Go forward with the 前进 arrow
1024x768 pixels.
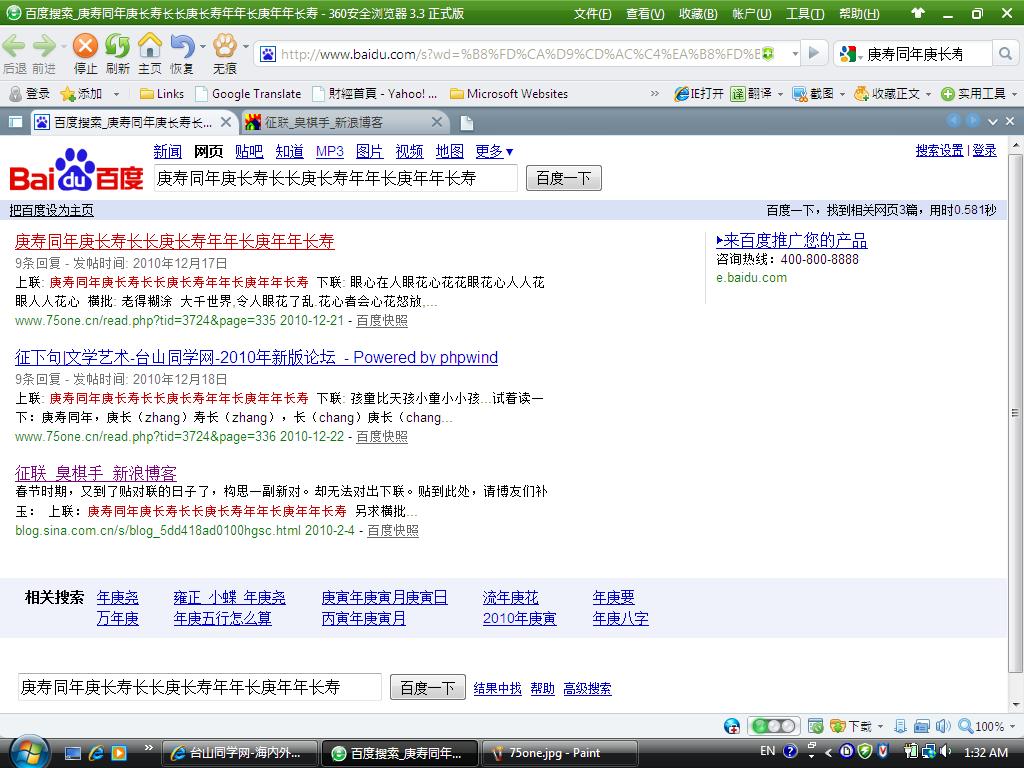tap(44, 46)
